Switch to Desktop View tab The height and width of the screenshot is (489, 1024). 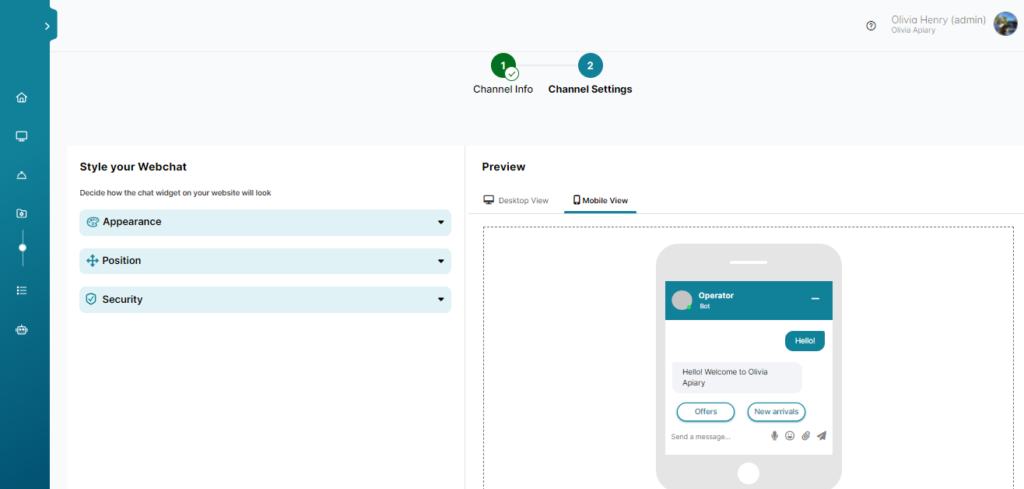(516, 200)
